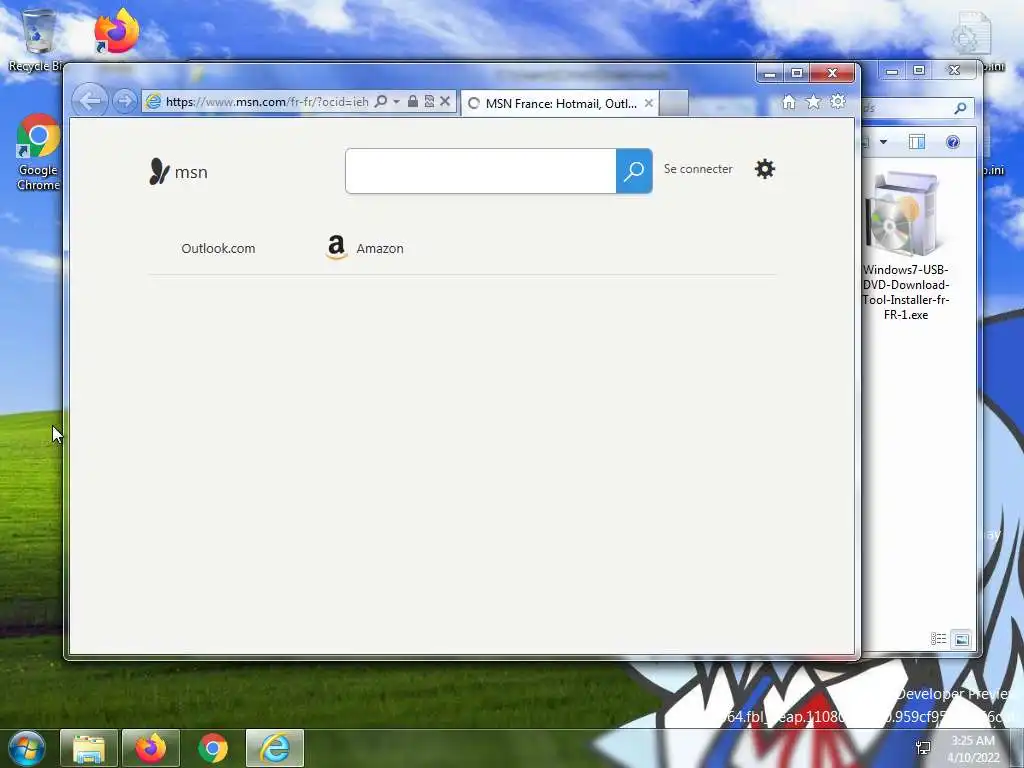Click the Se connecter link

[698, 169]
